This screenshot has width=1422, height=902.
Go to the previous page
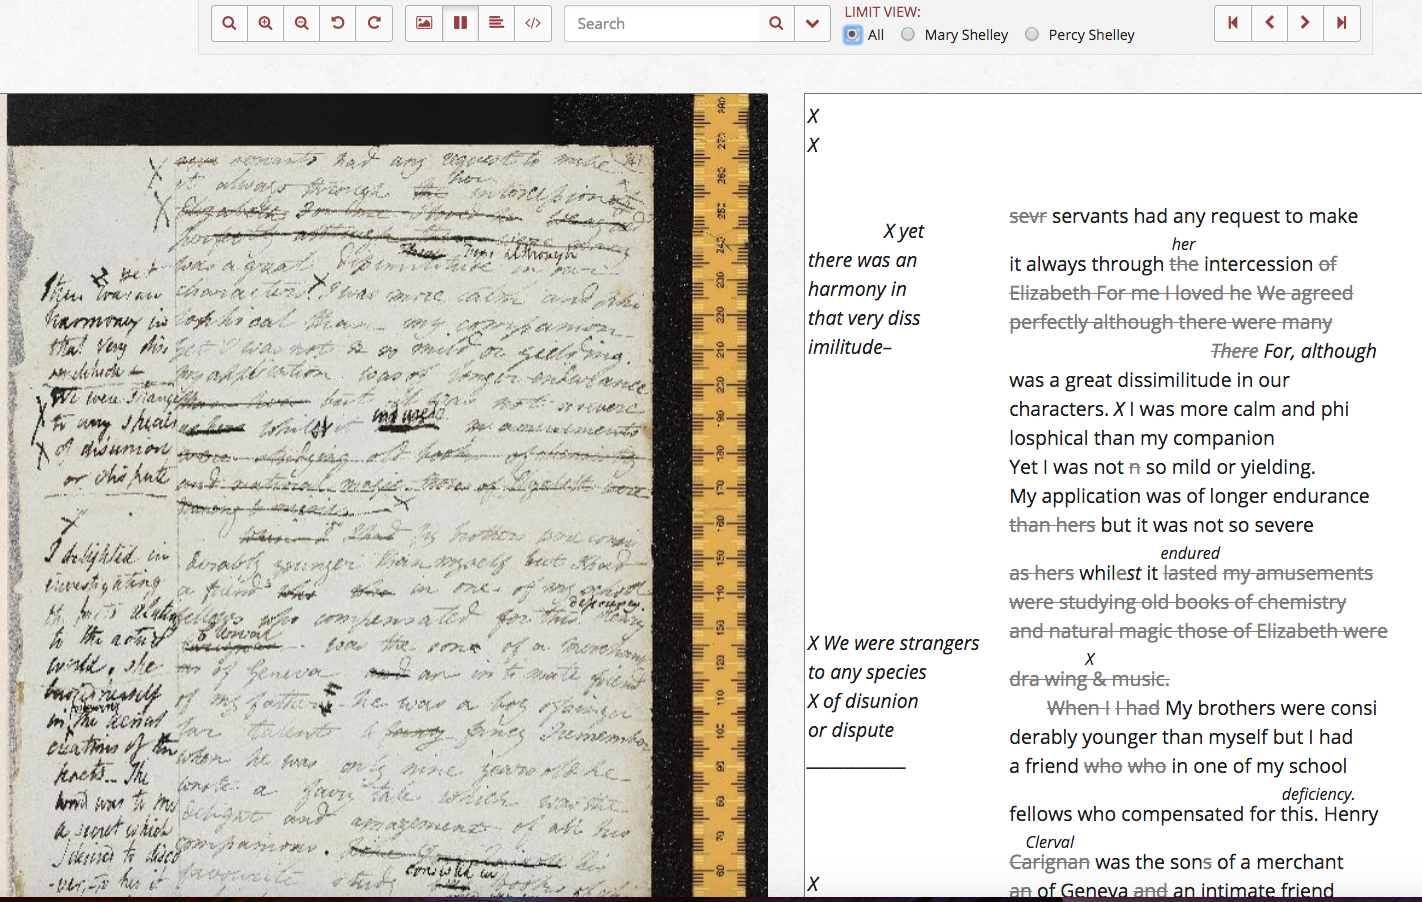point(1269,23)
